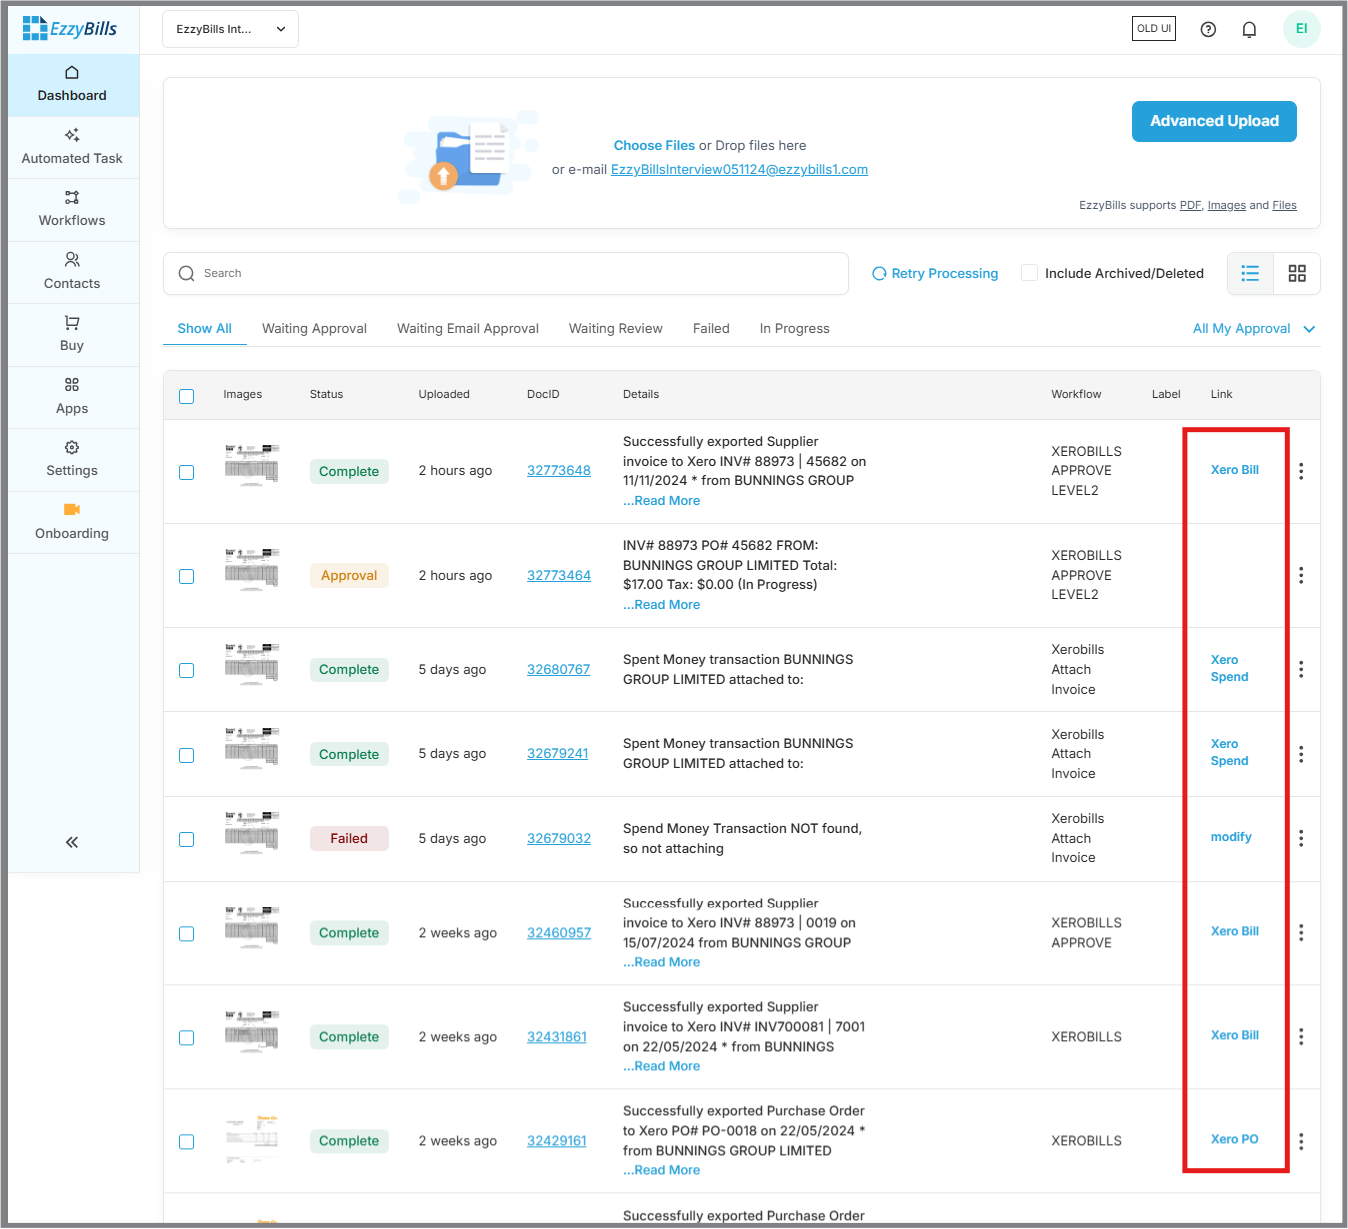This screenshot has width=1348, height=1229.
Task: Open Xero PO link for document 32429161
Action: (1235, 1139)
